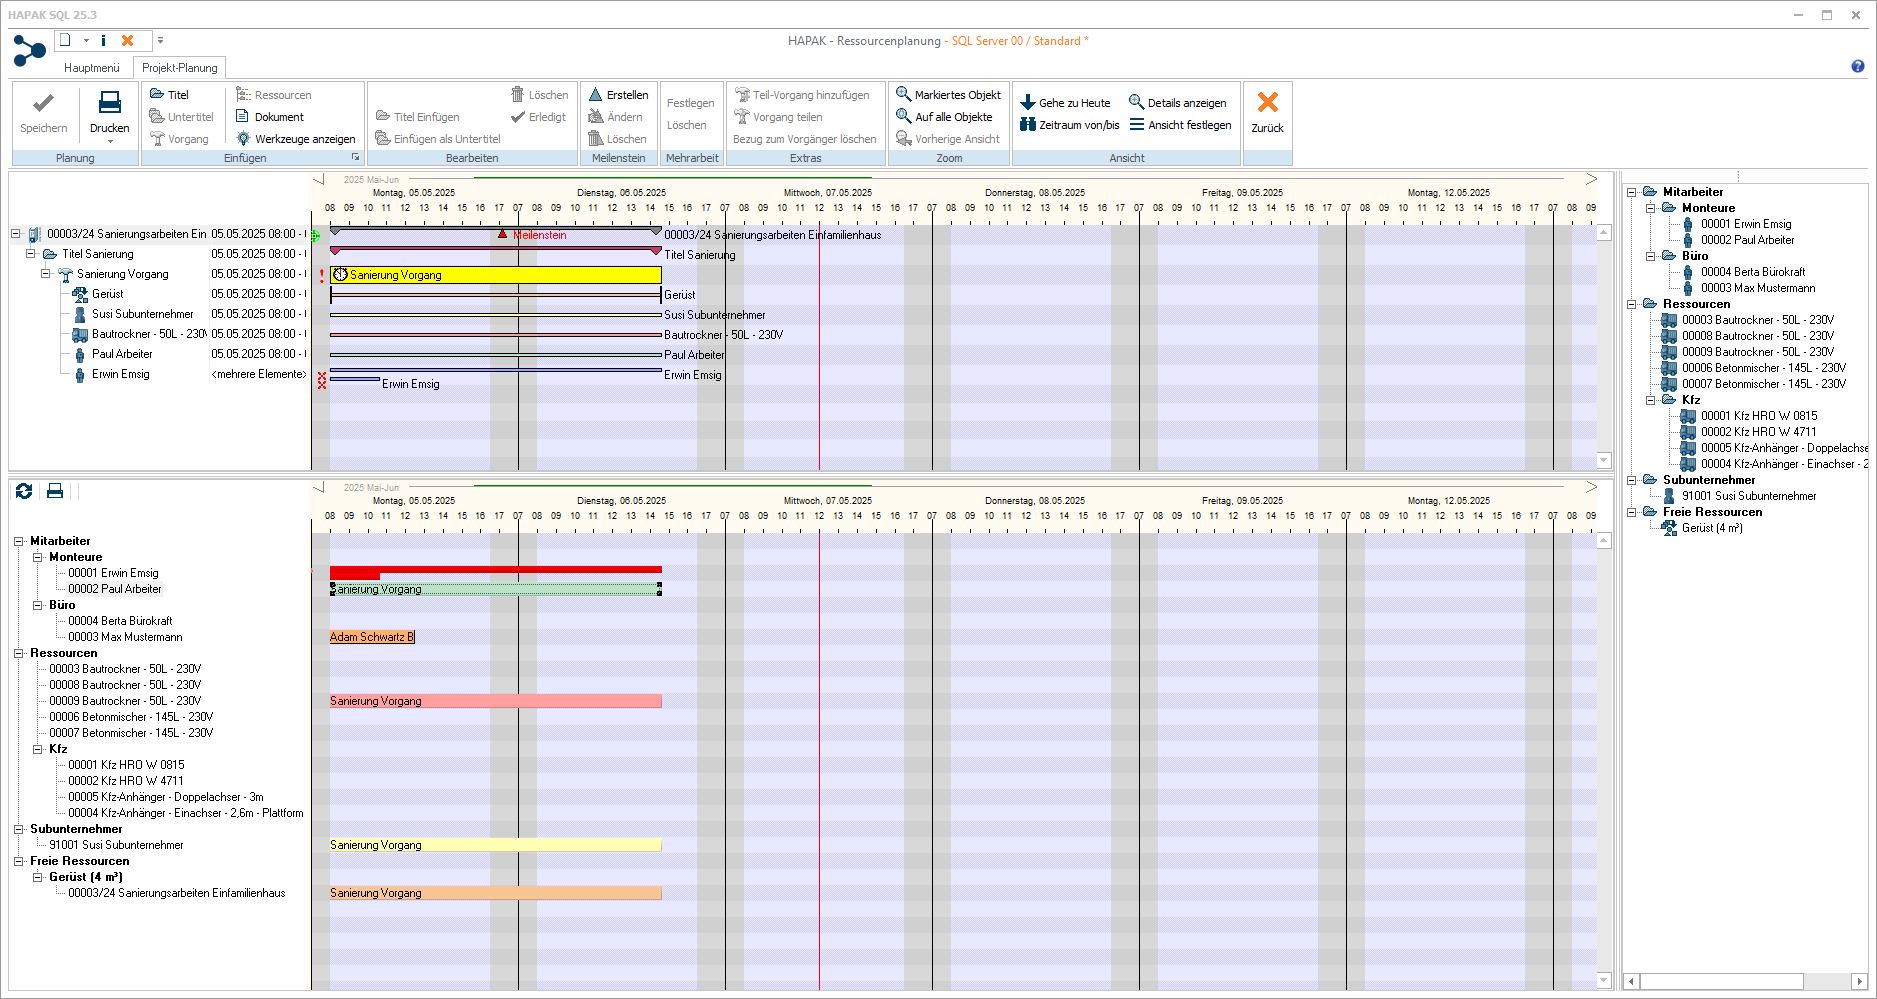Zoom to Markiertes Objekt
The height and width of the screenshot is (999, 1877).
(x=947, y=95)
